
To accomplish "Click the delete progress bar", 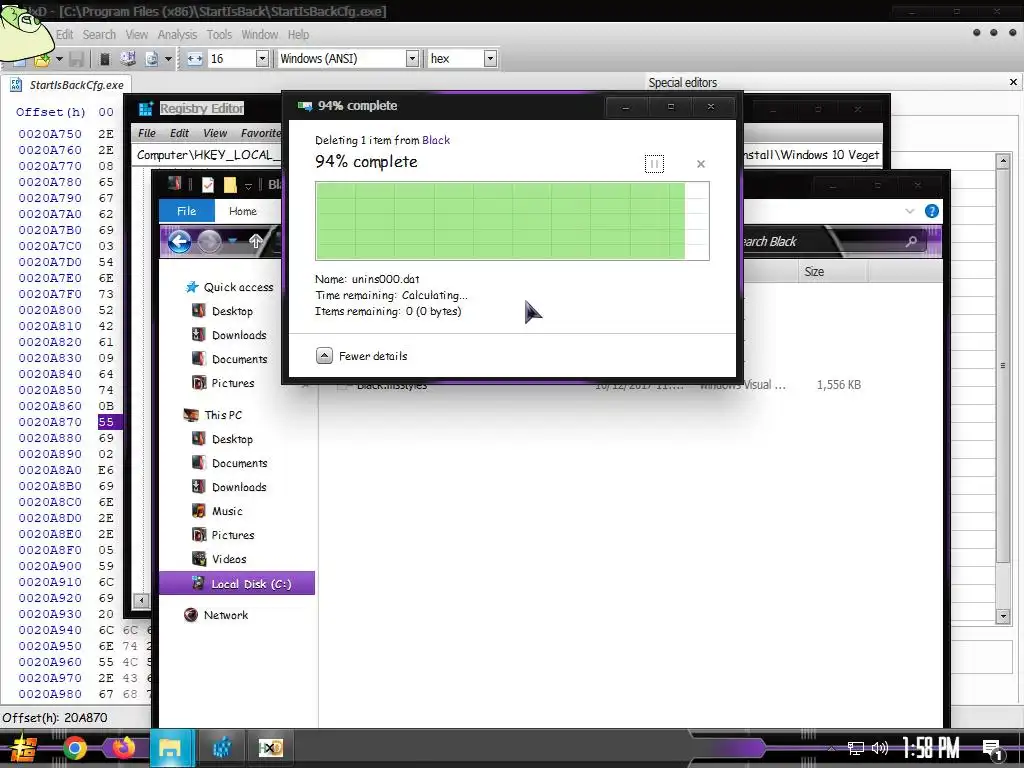I will pos(512,221).
